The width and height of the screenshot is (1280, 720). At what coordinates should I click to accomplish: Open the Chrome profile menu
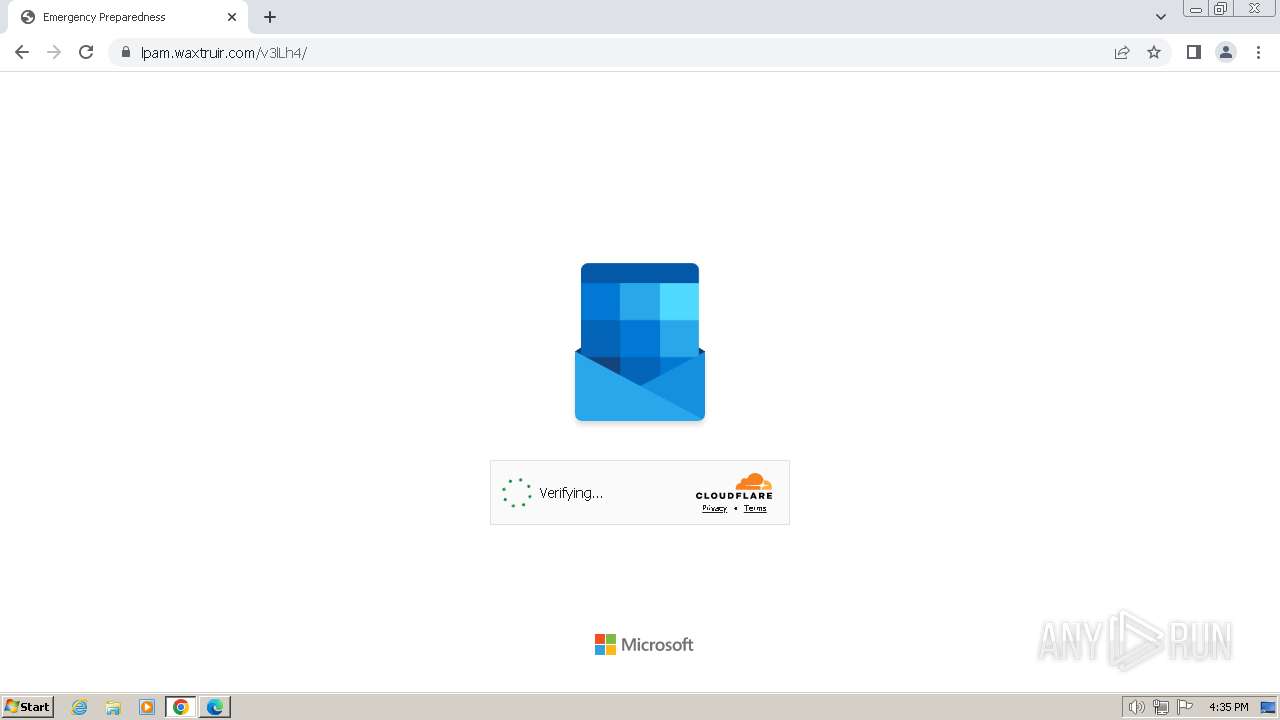1226,52
